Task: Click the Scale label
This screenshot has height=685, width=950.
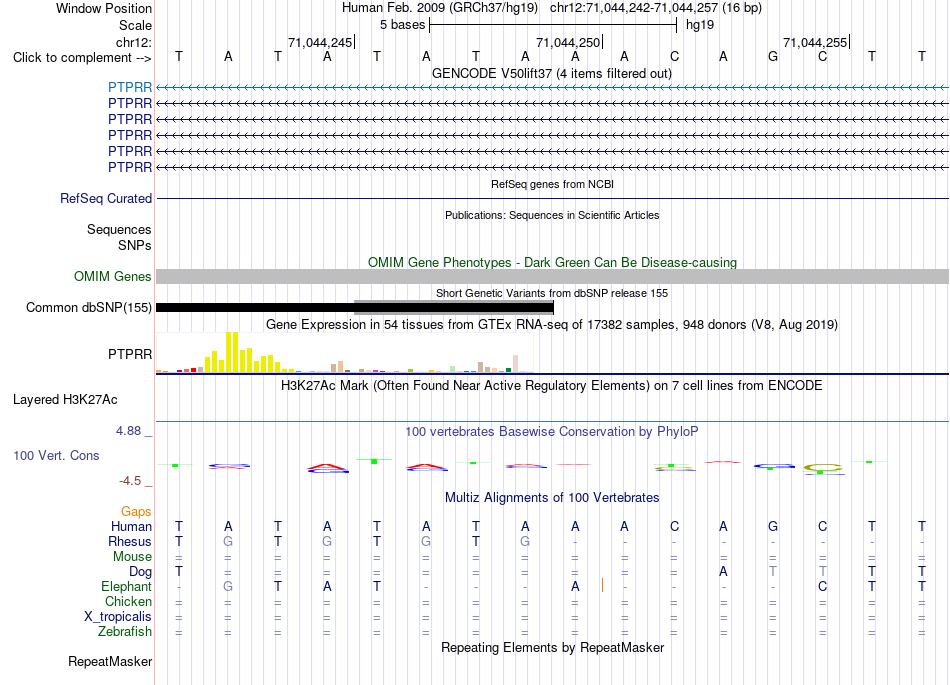Action: [x=135, y=25]
